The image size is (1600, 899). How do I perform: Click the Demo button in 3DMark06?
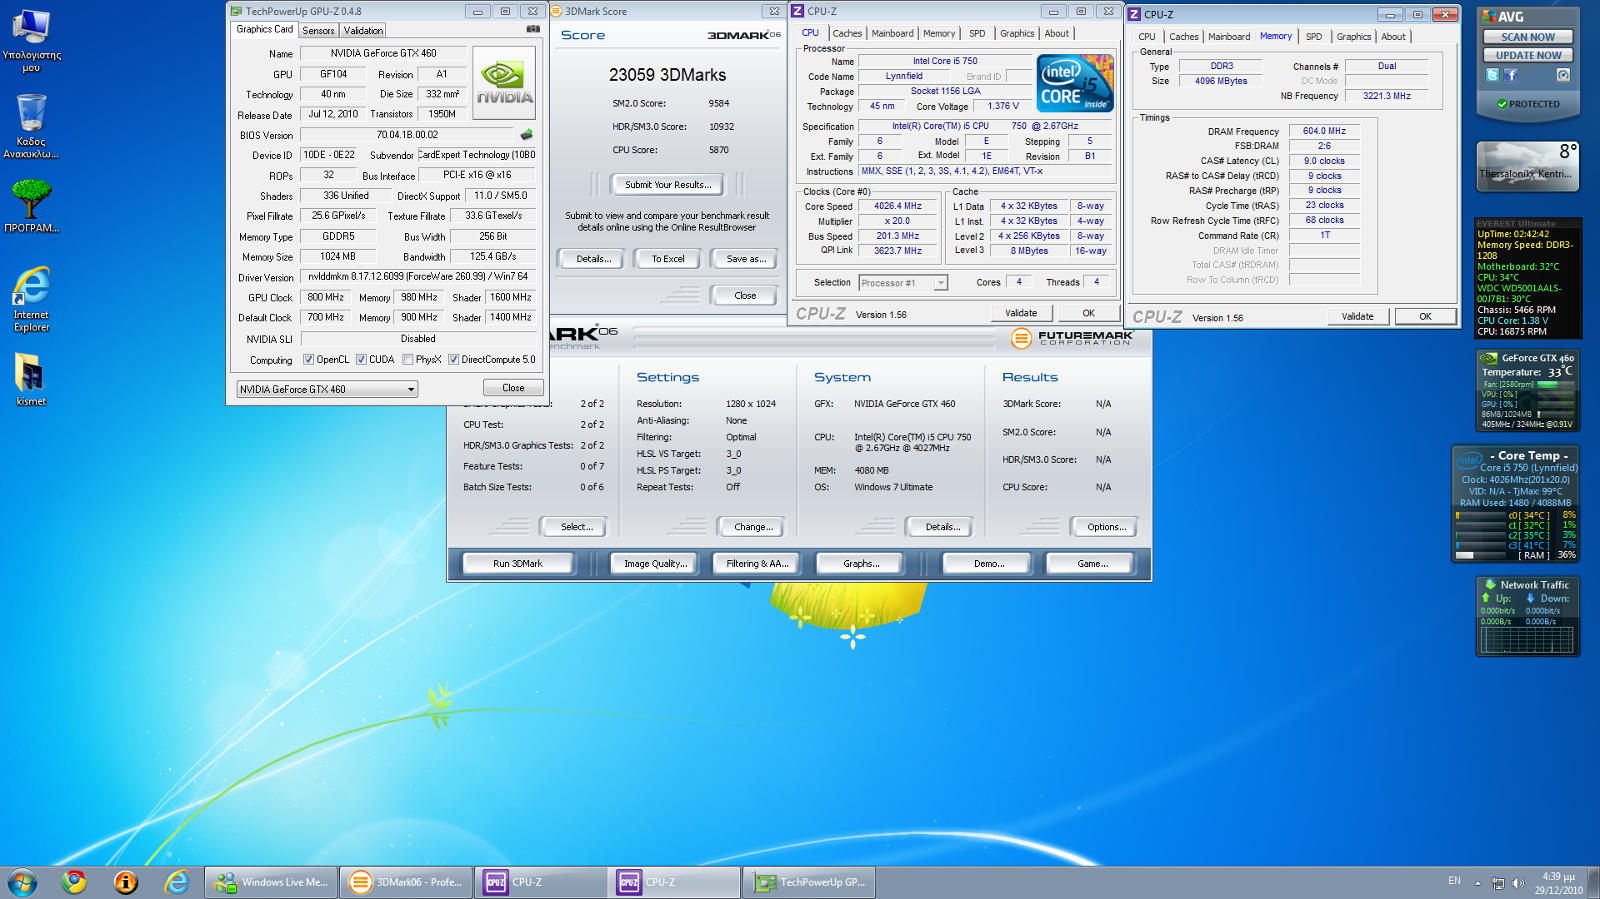(x=989, y=563)
